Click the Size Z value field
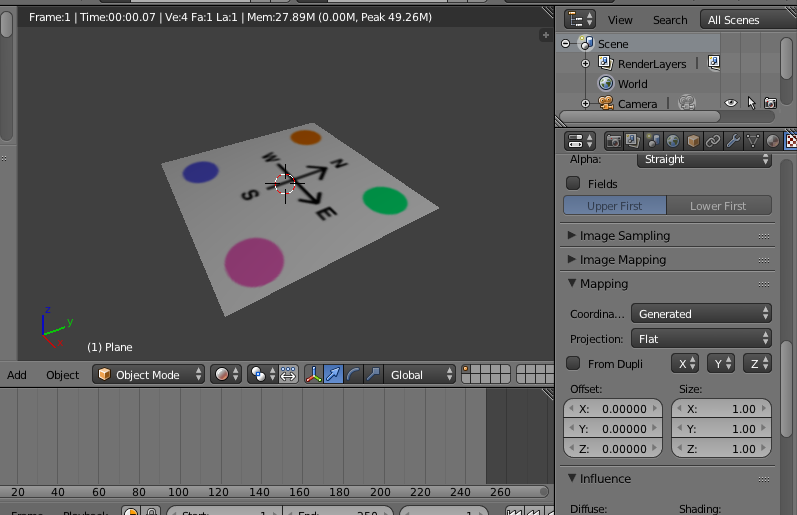This screenshot has height=515, width=797. [721, 448]
